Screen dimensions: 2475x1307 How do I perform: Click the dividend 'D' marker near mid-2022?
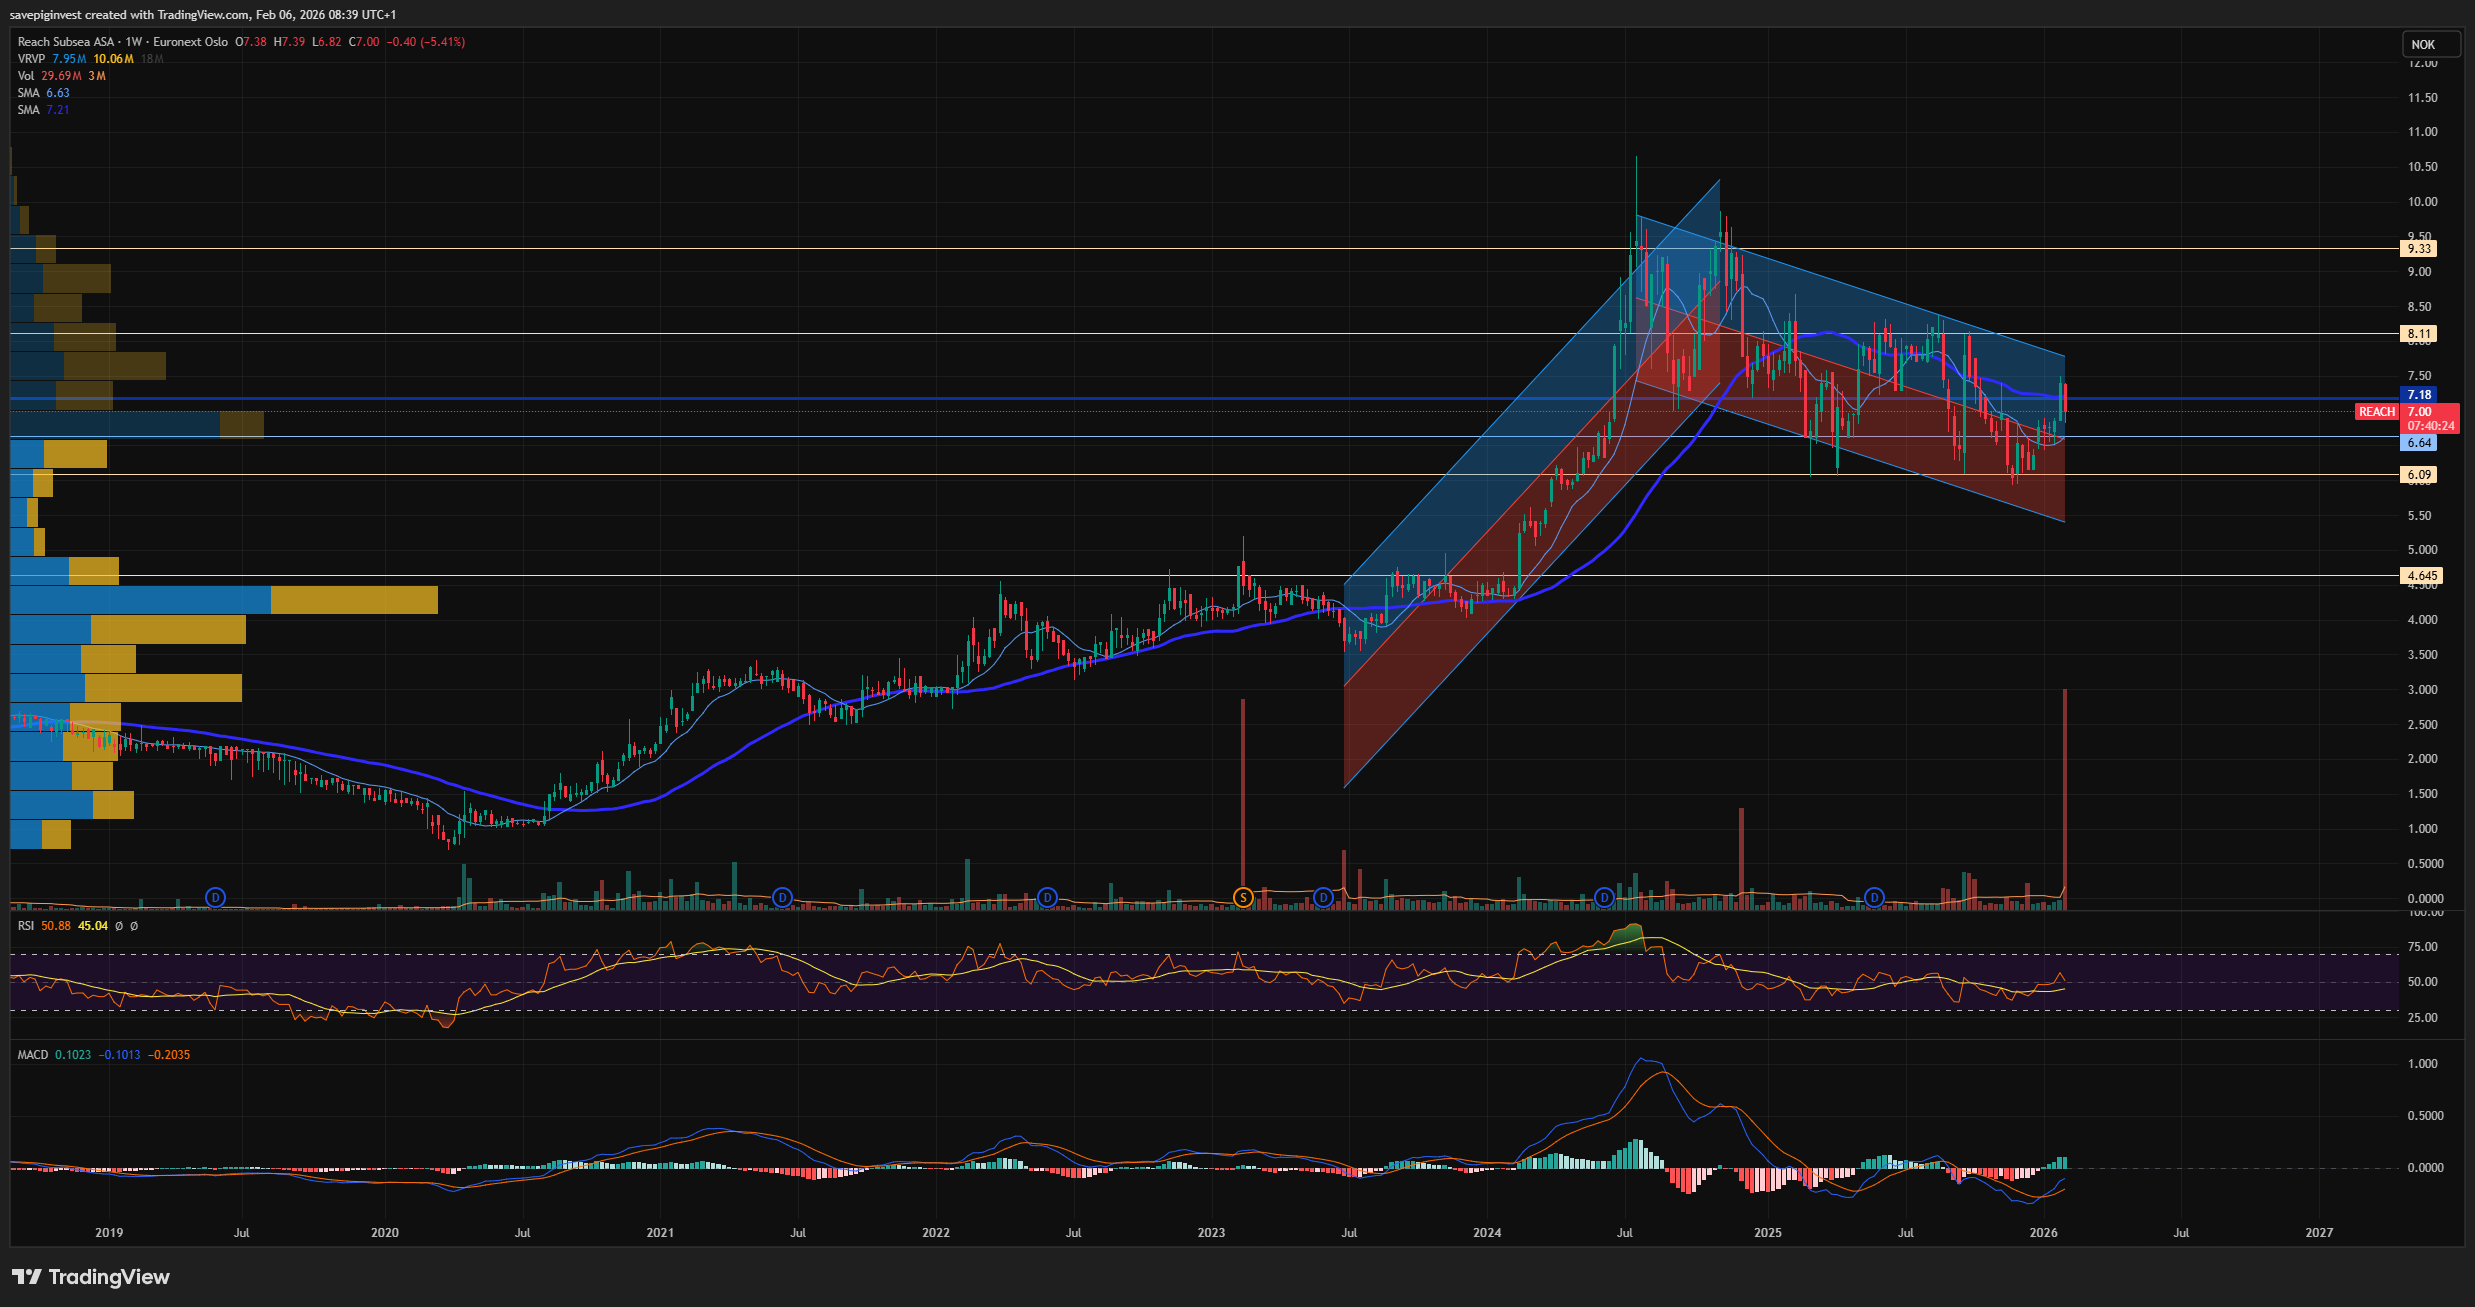1047,897
